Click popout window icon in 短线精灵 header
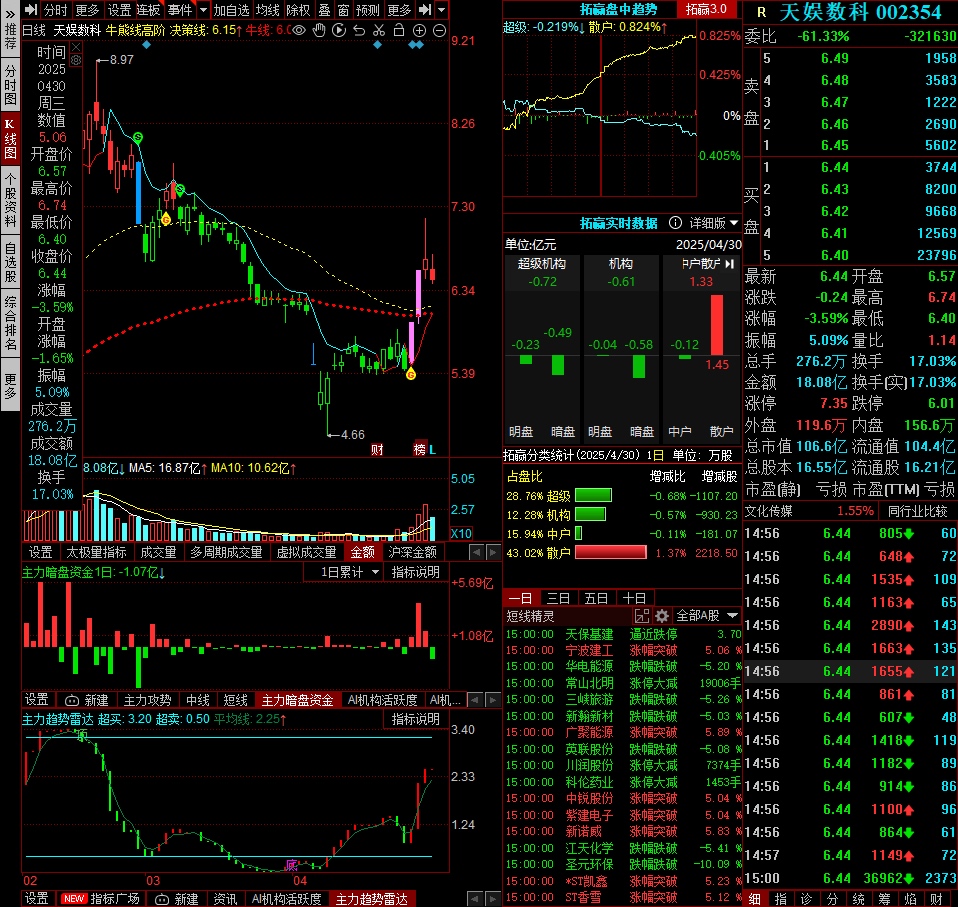This screenshot has width=958, height=907. 642,616
